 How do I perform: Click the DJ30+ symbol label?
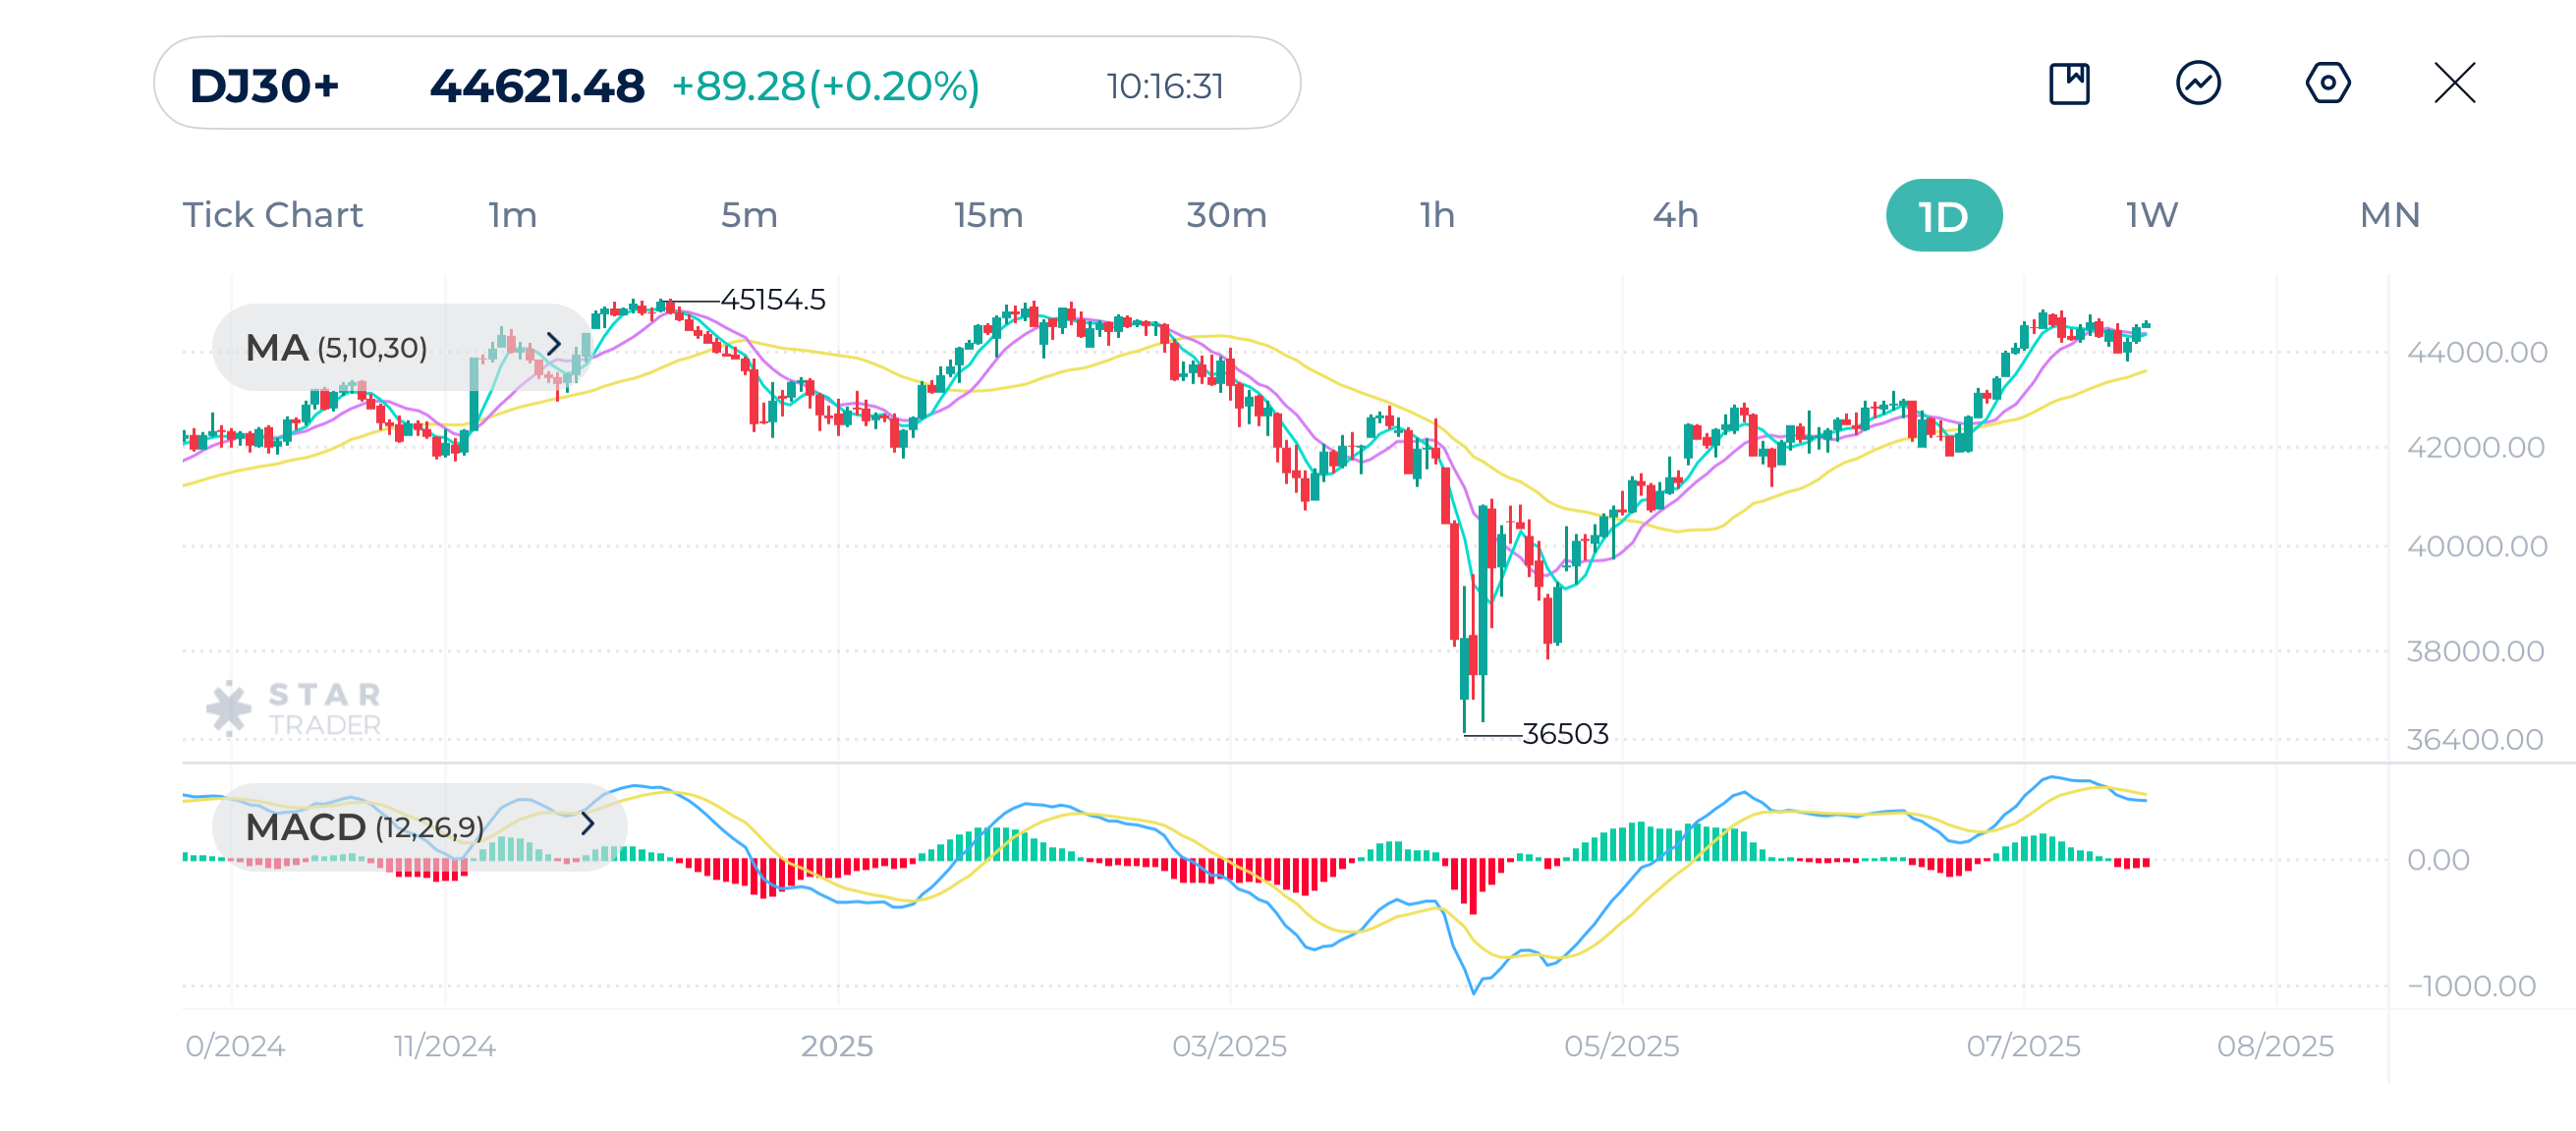[266, 86]
